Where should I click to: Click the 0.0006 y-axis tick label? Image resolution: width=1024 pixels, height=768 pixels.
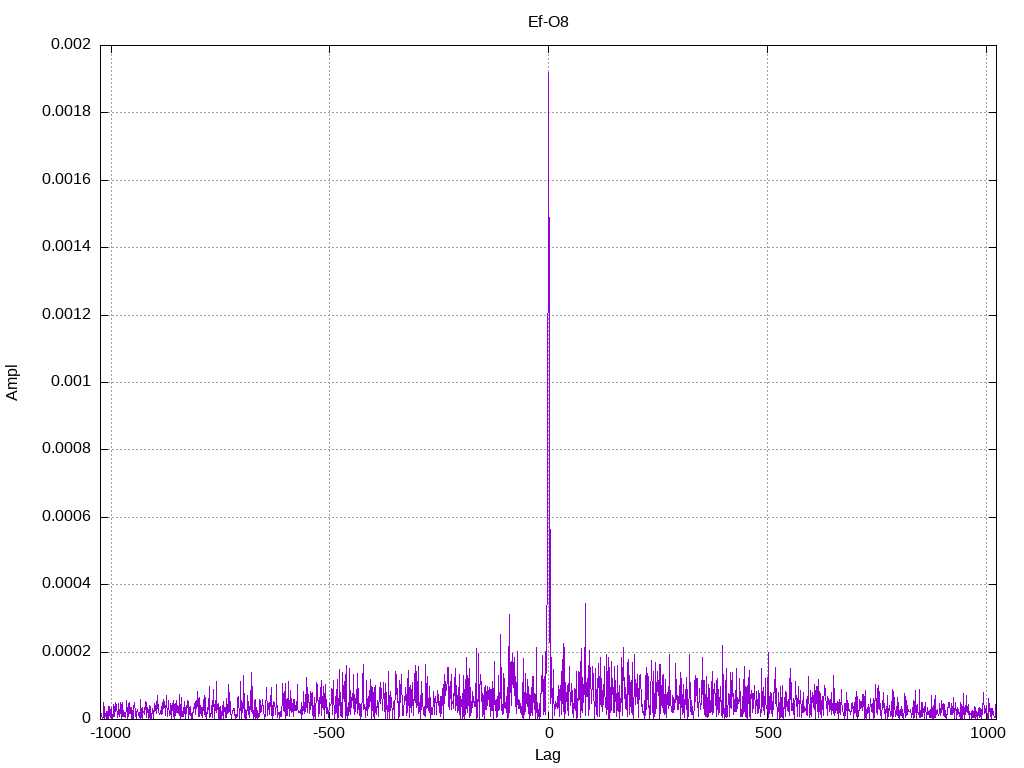coord(66,517)
